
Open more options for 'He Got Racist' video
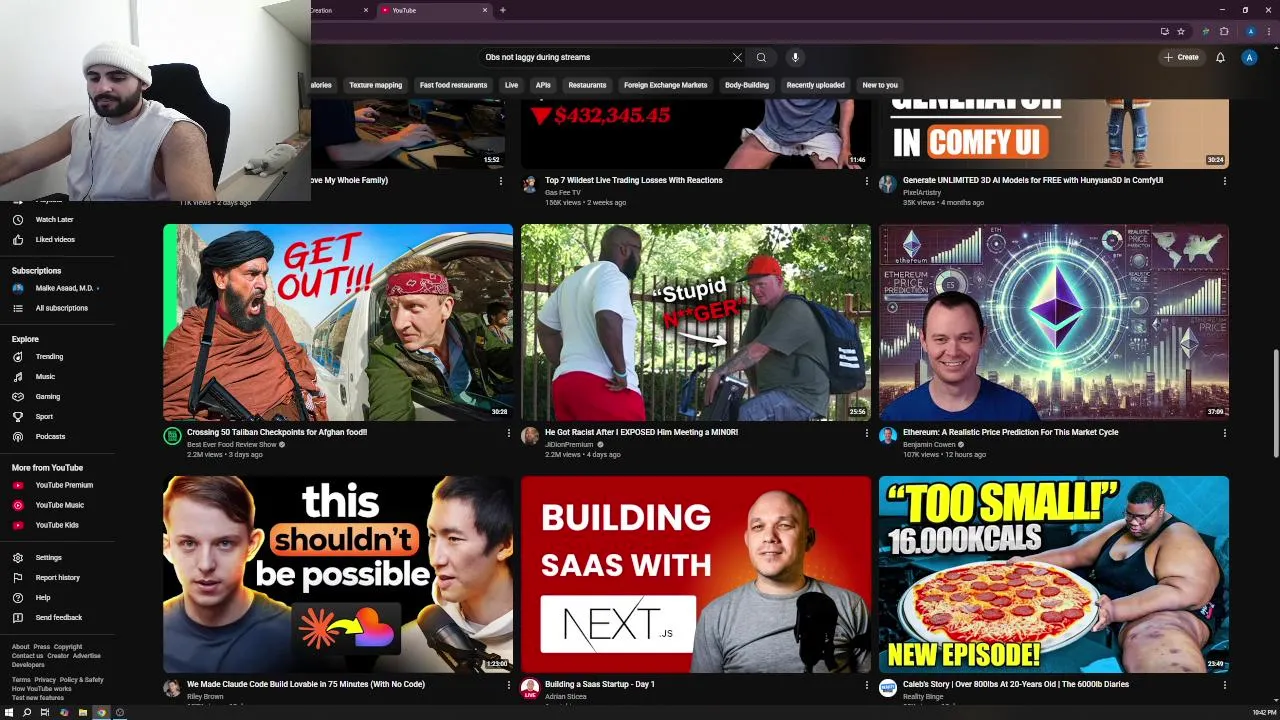866,433
